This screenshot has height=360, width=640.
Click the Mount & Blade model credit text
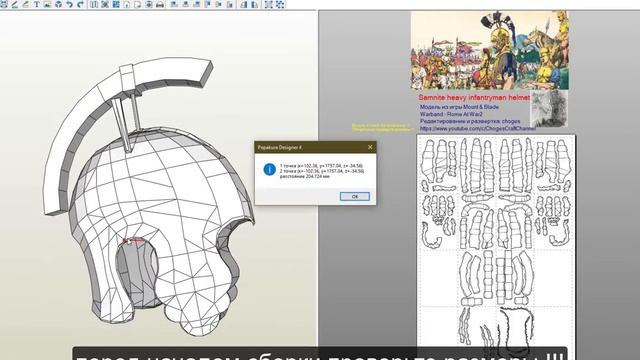coord(459,107)
